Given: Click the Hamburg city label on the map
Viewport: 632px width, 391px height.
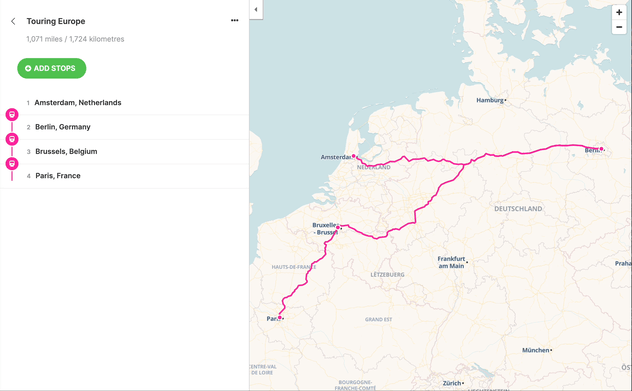Looking at the screenshot, I should (x=490, y=100).
